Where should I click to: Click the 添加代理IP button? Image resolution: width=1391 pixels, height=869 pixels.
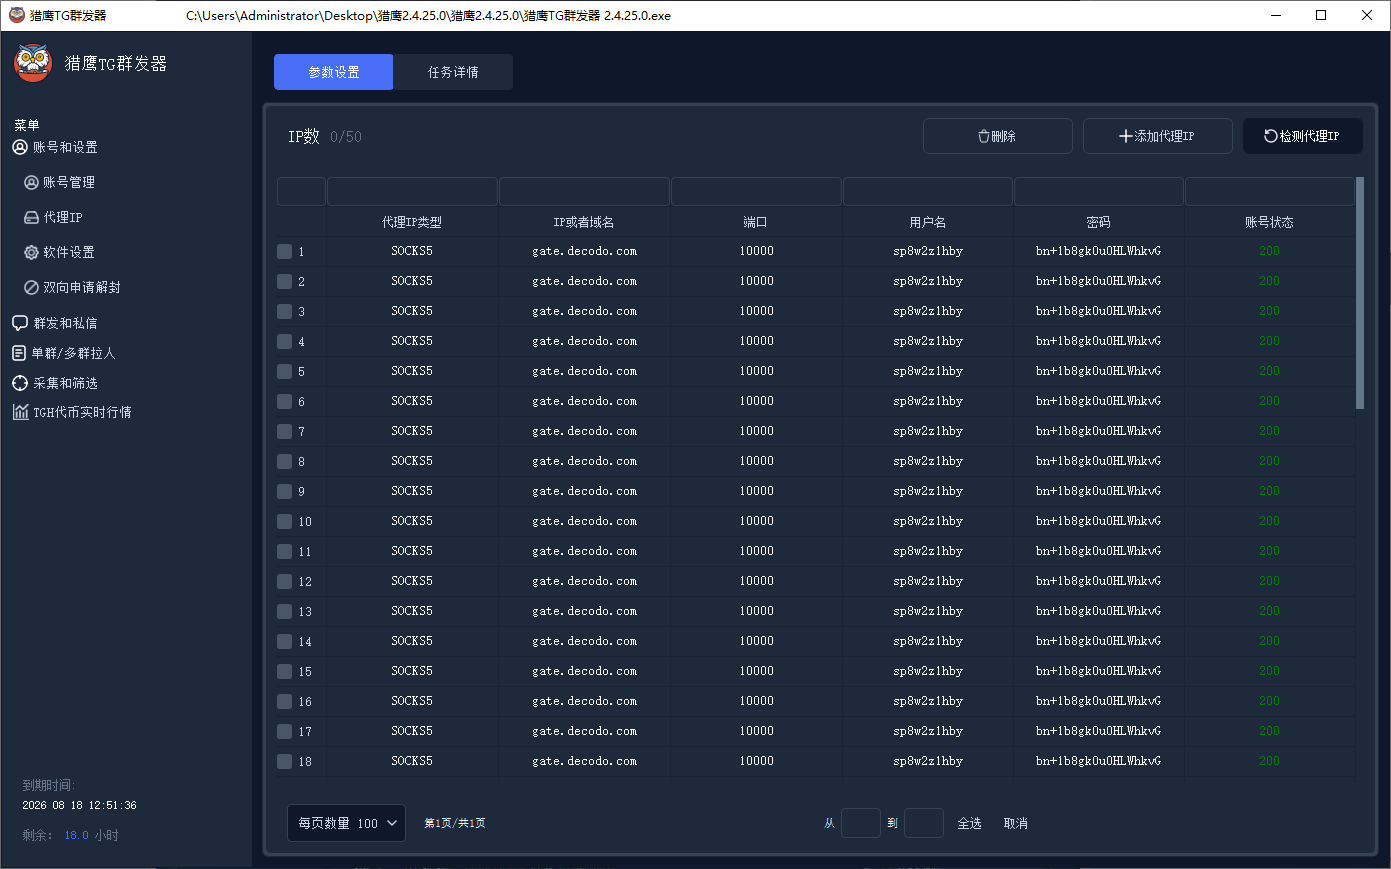1158,136
